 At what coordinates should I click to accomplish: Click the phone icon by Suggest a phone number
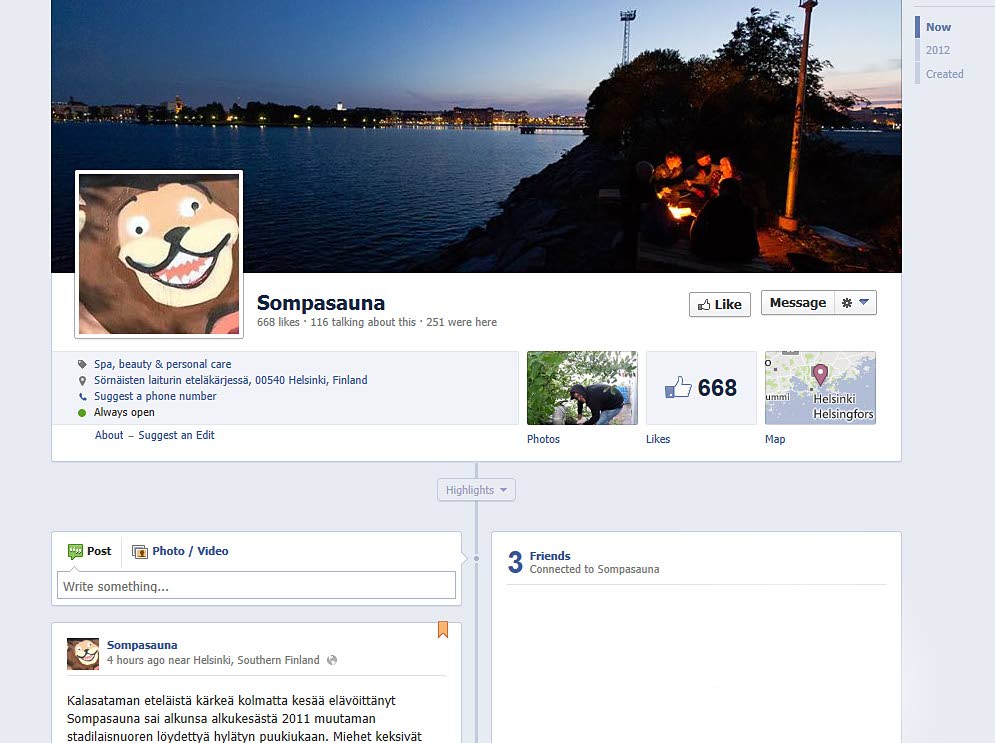pos(82,397)
